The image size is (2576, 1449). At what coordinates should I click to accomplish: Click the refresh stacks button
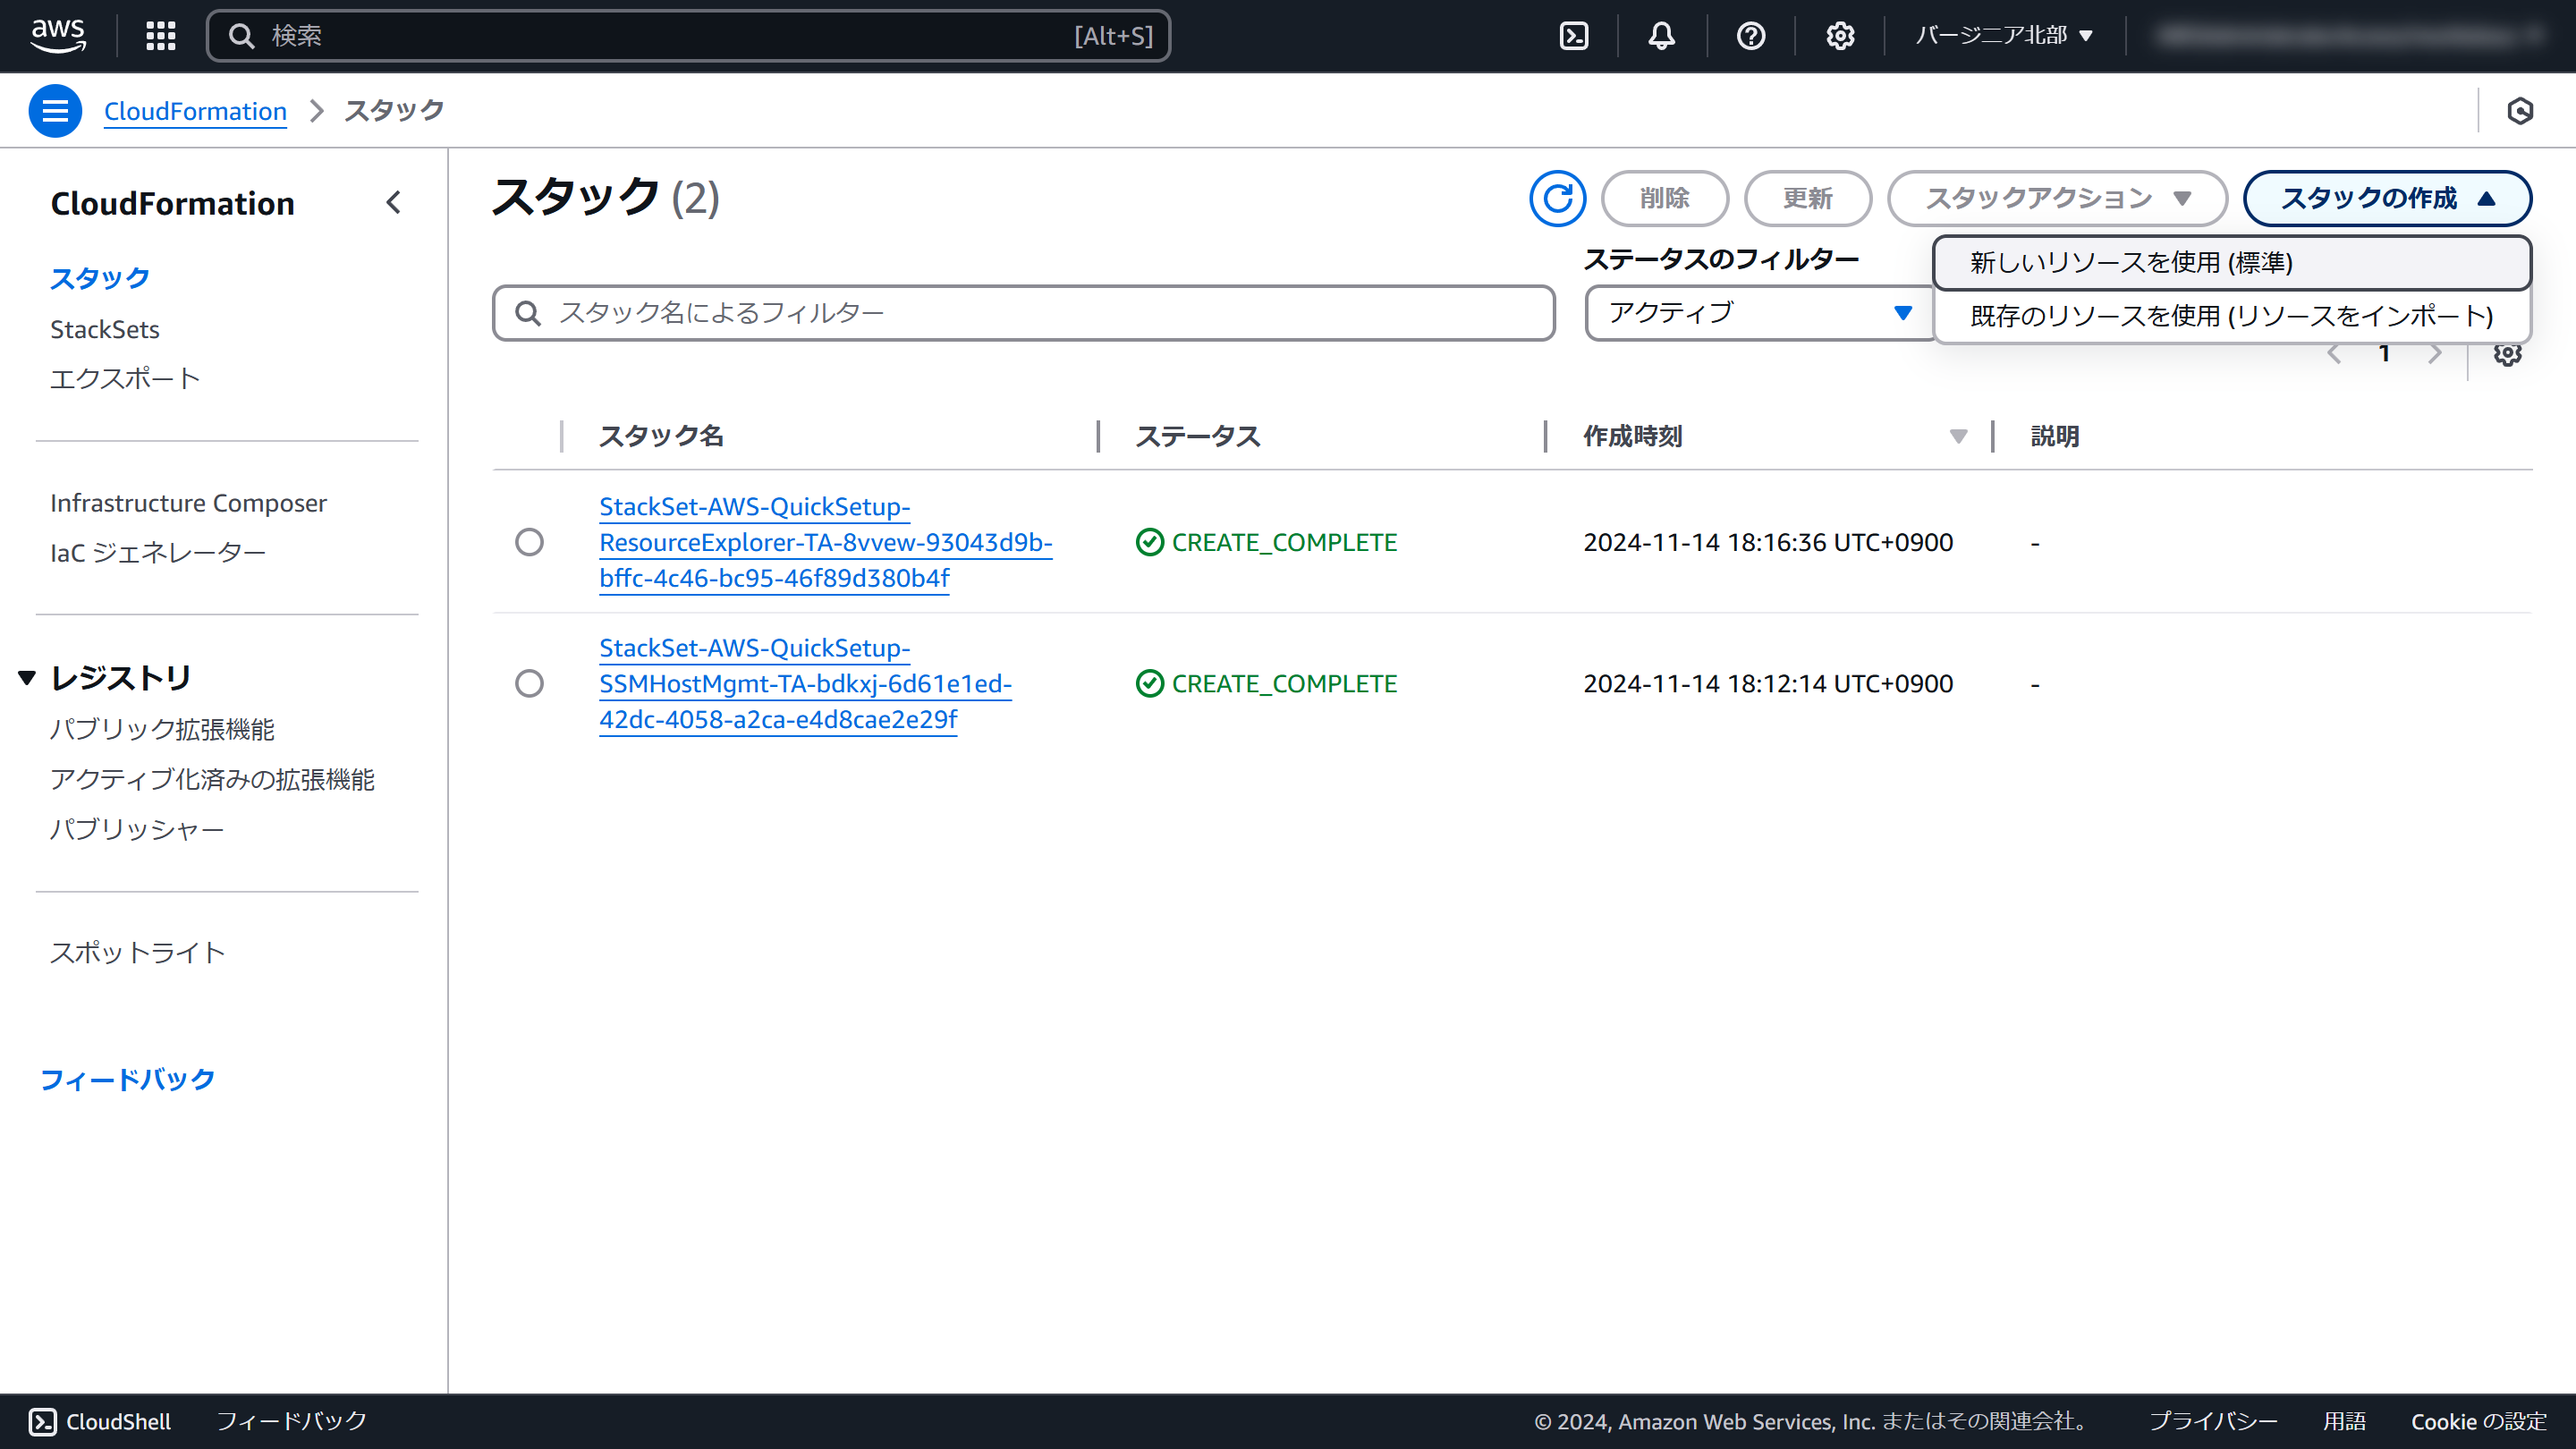click(x=1557, y=198)
